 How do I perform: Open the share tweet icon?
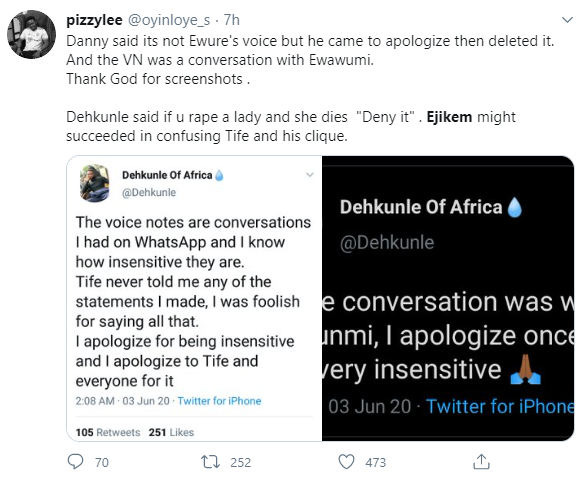point(481,462)
